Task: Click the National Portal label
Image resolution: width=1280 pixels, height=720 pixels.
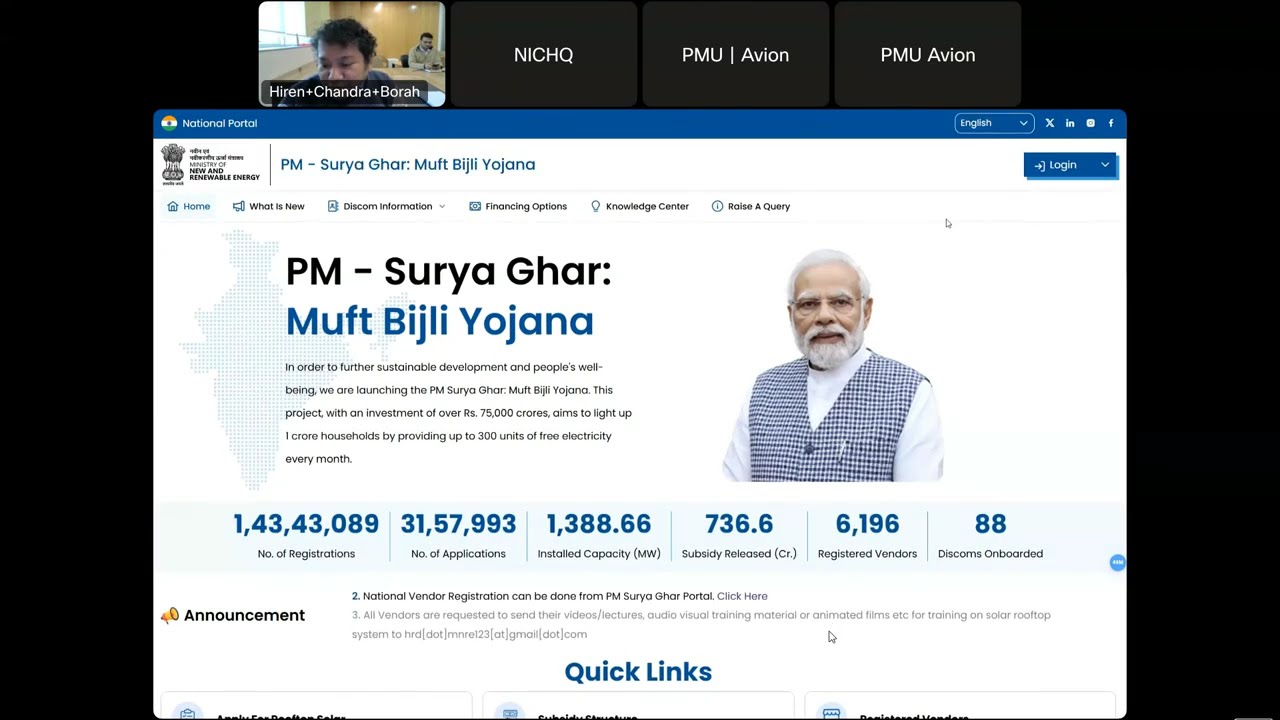Action: pos(220,123)
